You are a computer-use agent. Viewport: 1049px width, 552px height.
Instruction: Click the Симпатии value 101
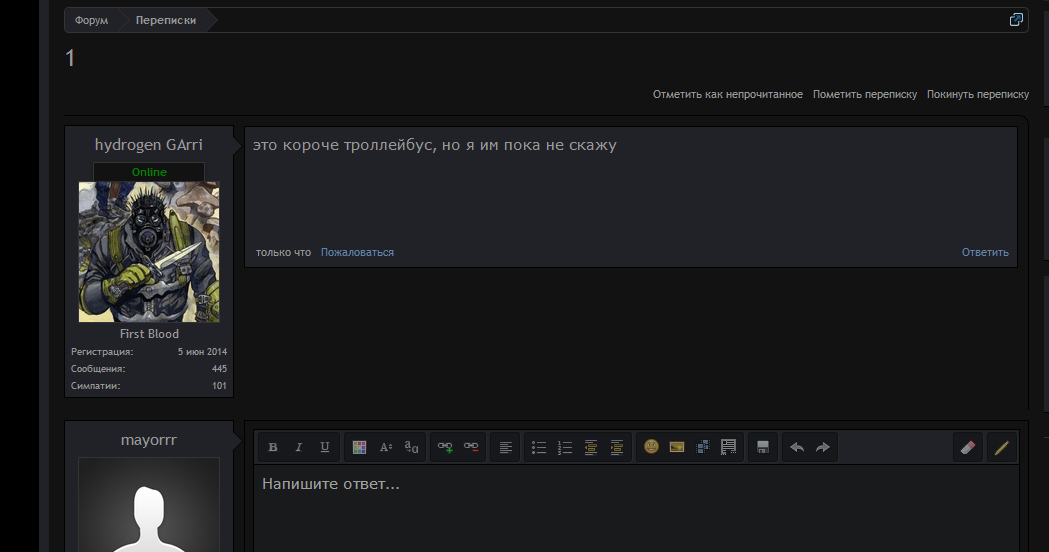click(219, 385)
